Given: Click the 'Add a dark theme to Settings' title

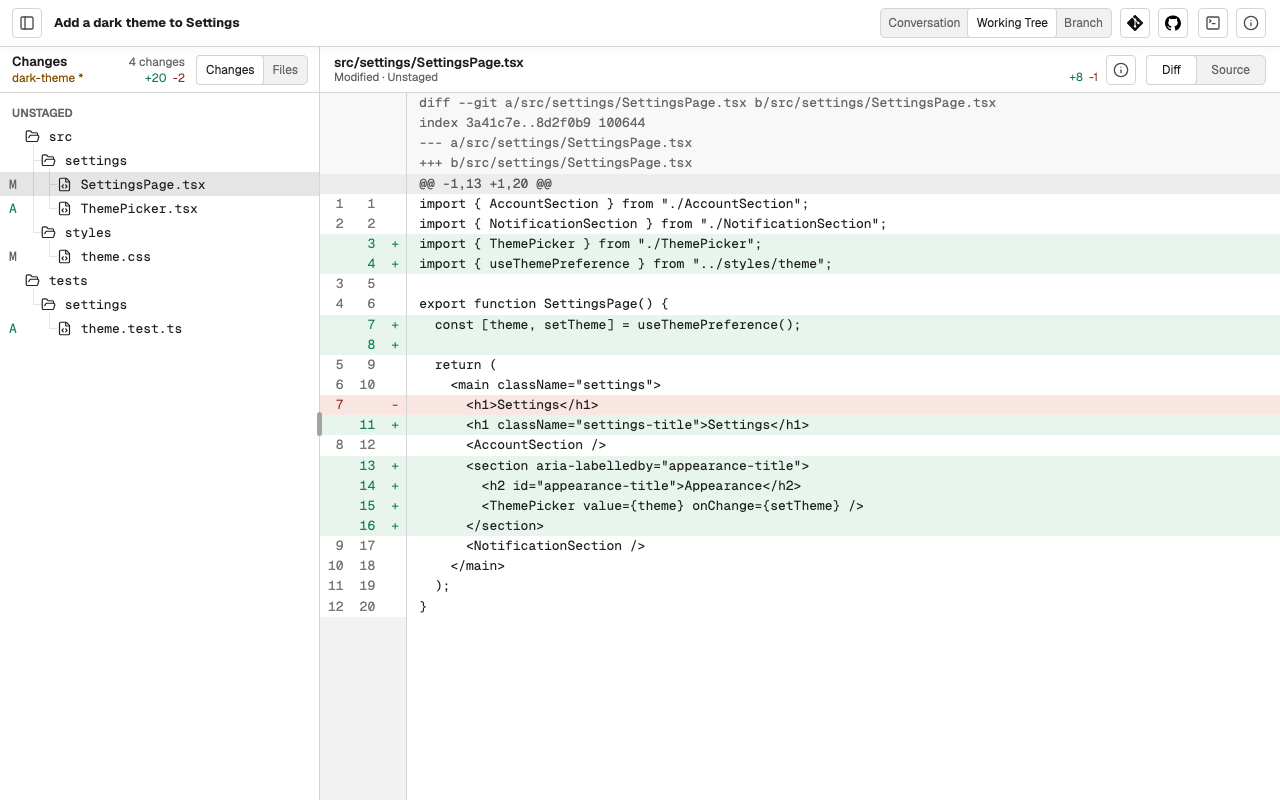Looking at the screenshot, I should [147, 23].
